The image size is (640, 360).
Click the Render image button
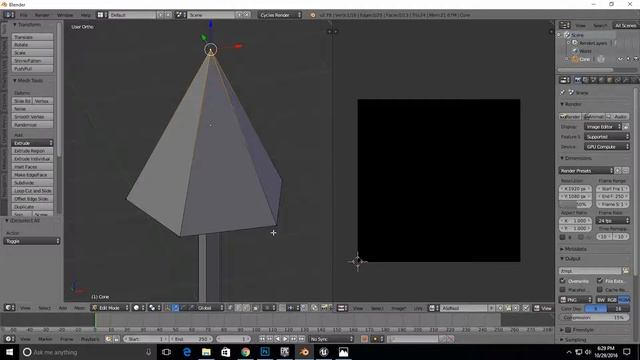coord(570,116)
